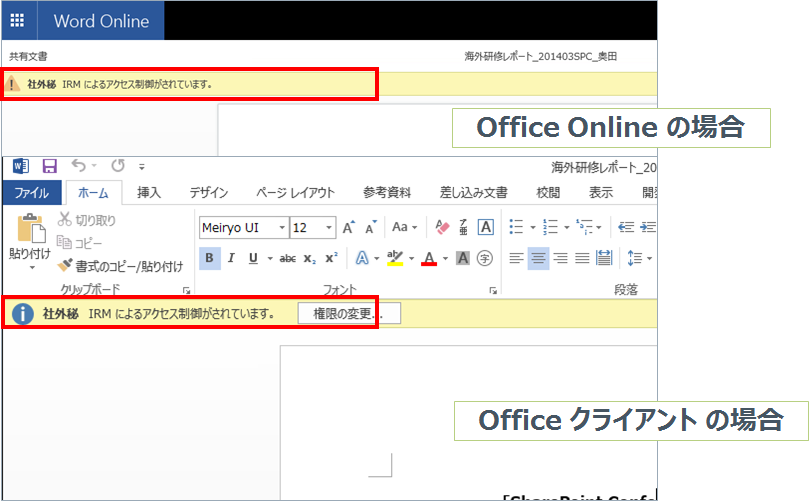Open the ファイル tab
The width and height of the screenshot is (809, 501).
click(31, 193)
